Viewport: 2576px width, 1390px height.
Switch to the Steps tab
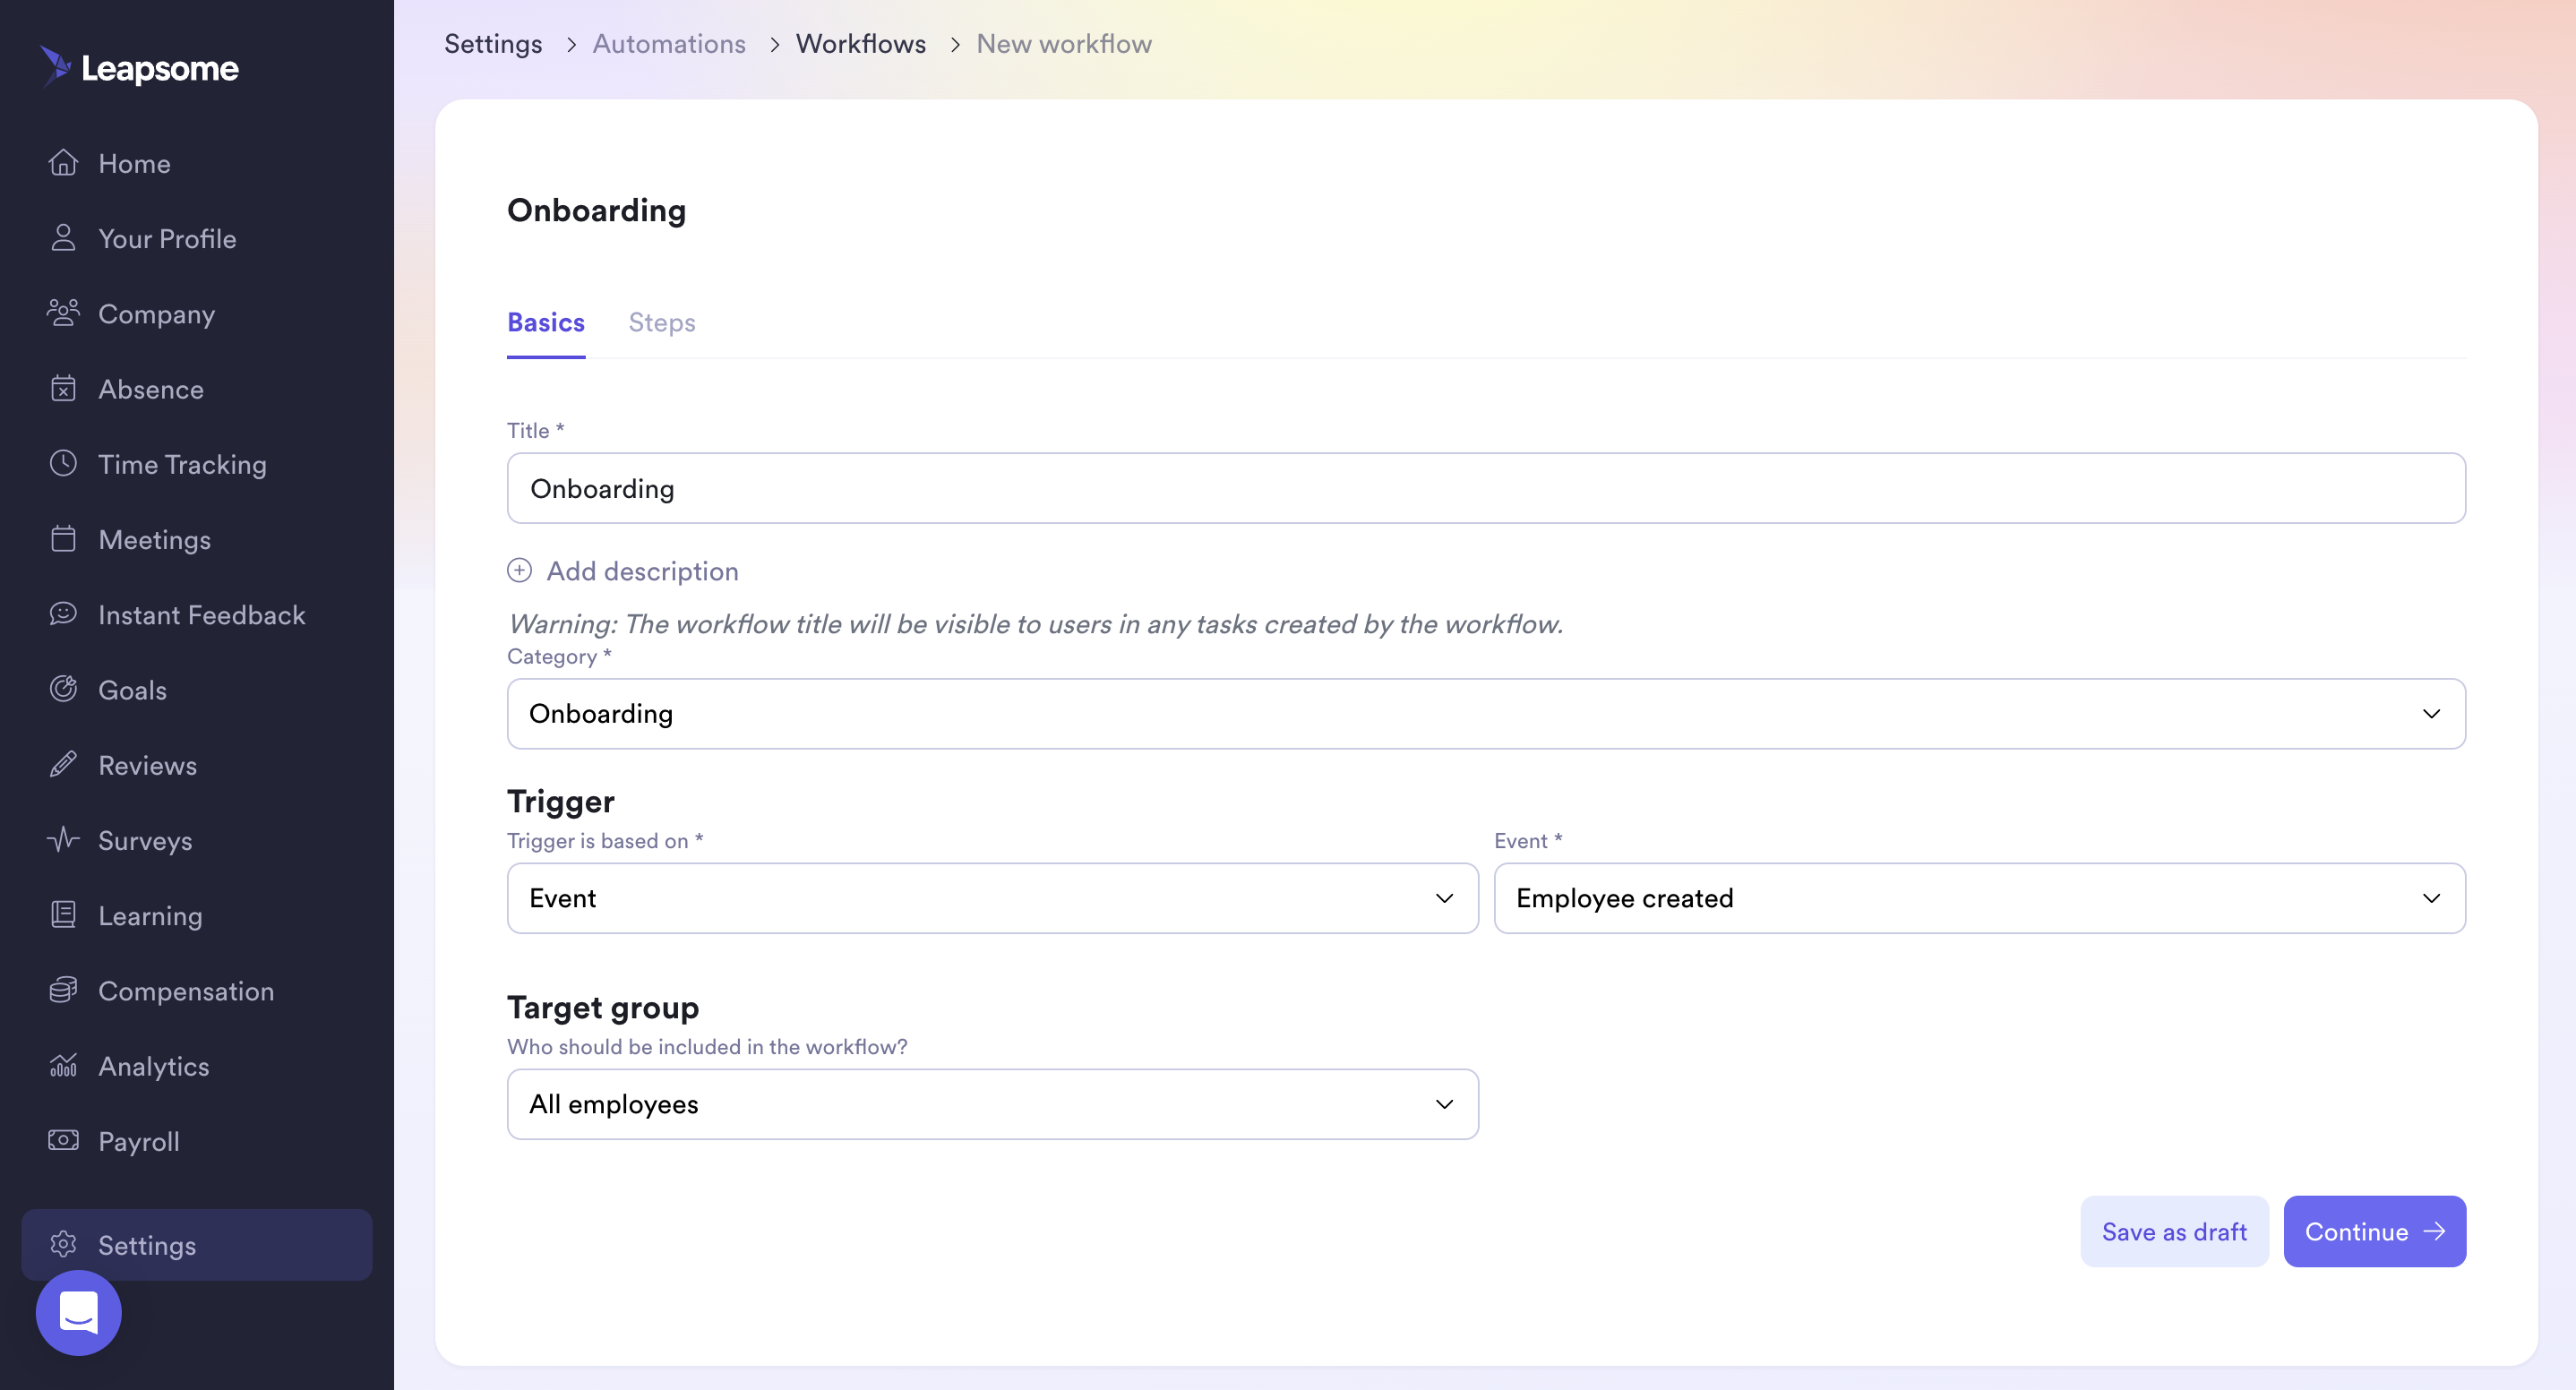click(x=661, y=322)
